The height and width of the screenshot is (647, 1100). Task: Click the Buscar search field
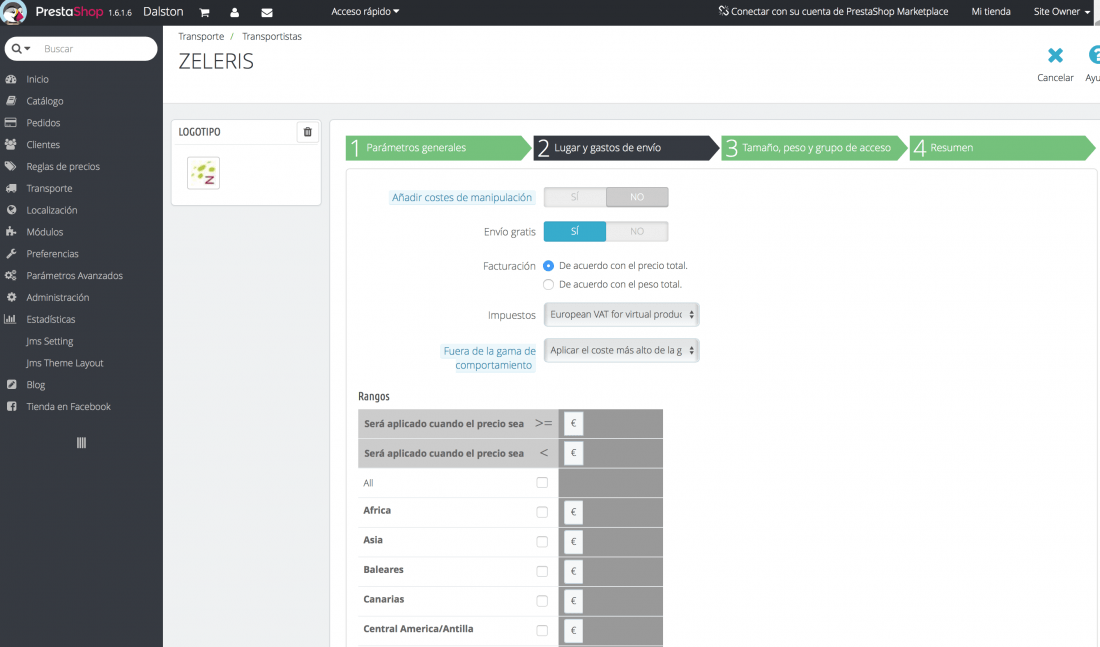click(98, 48)
